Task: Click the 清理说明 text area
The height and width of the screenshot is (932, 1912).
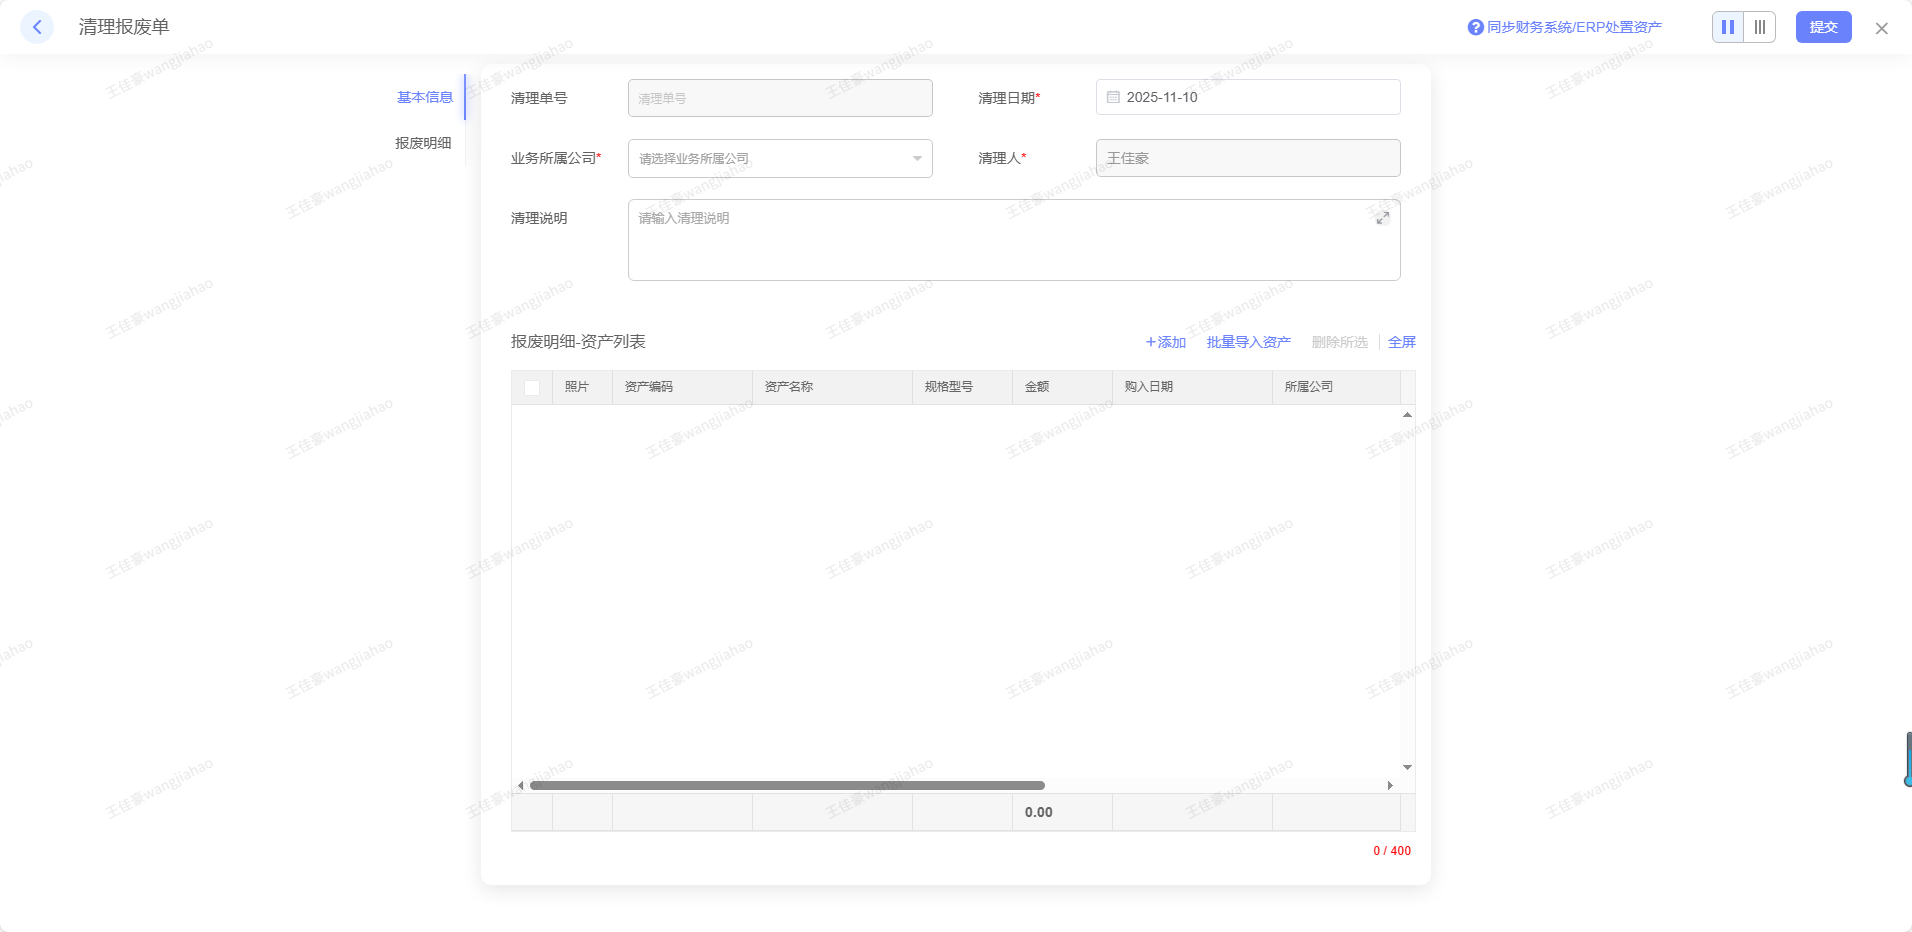Action: pos(1000,245)
